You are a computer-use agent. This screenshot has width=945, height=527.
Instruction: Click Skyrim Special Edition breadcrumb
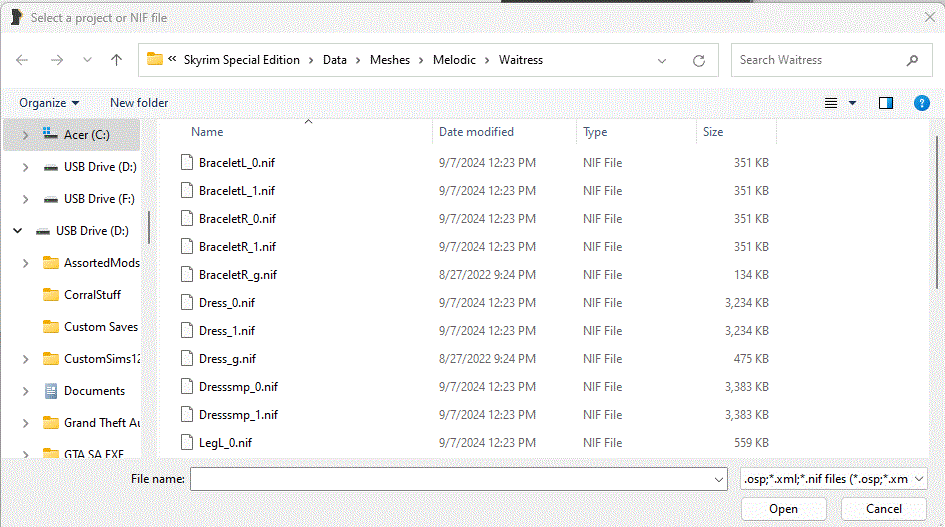pos(242,60)
